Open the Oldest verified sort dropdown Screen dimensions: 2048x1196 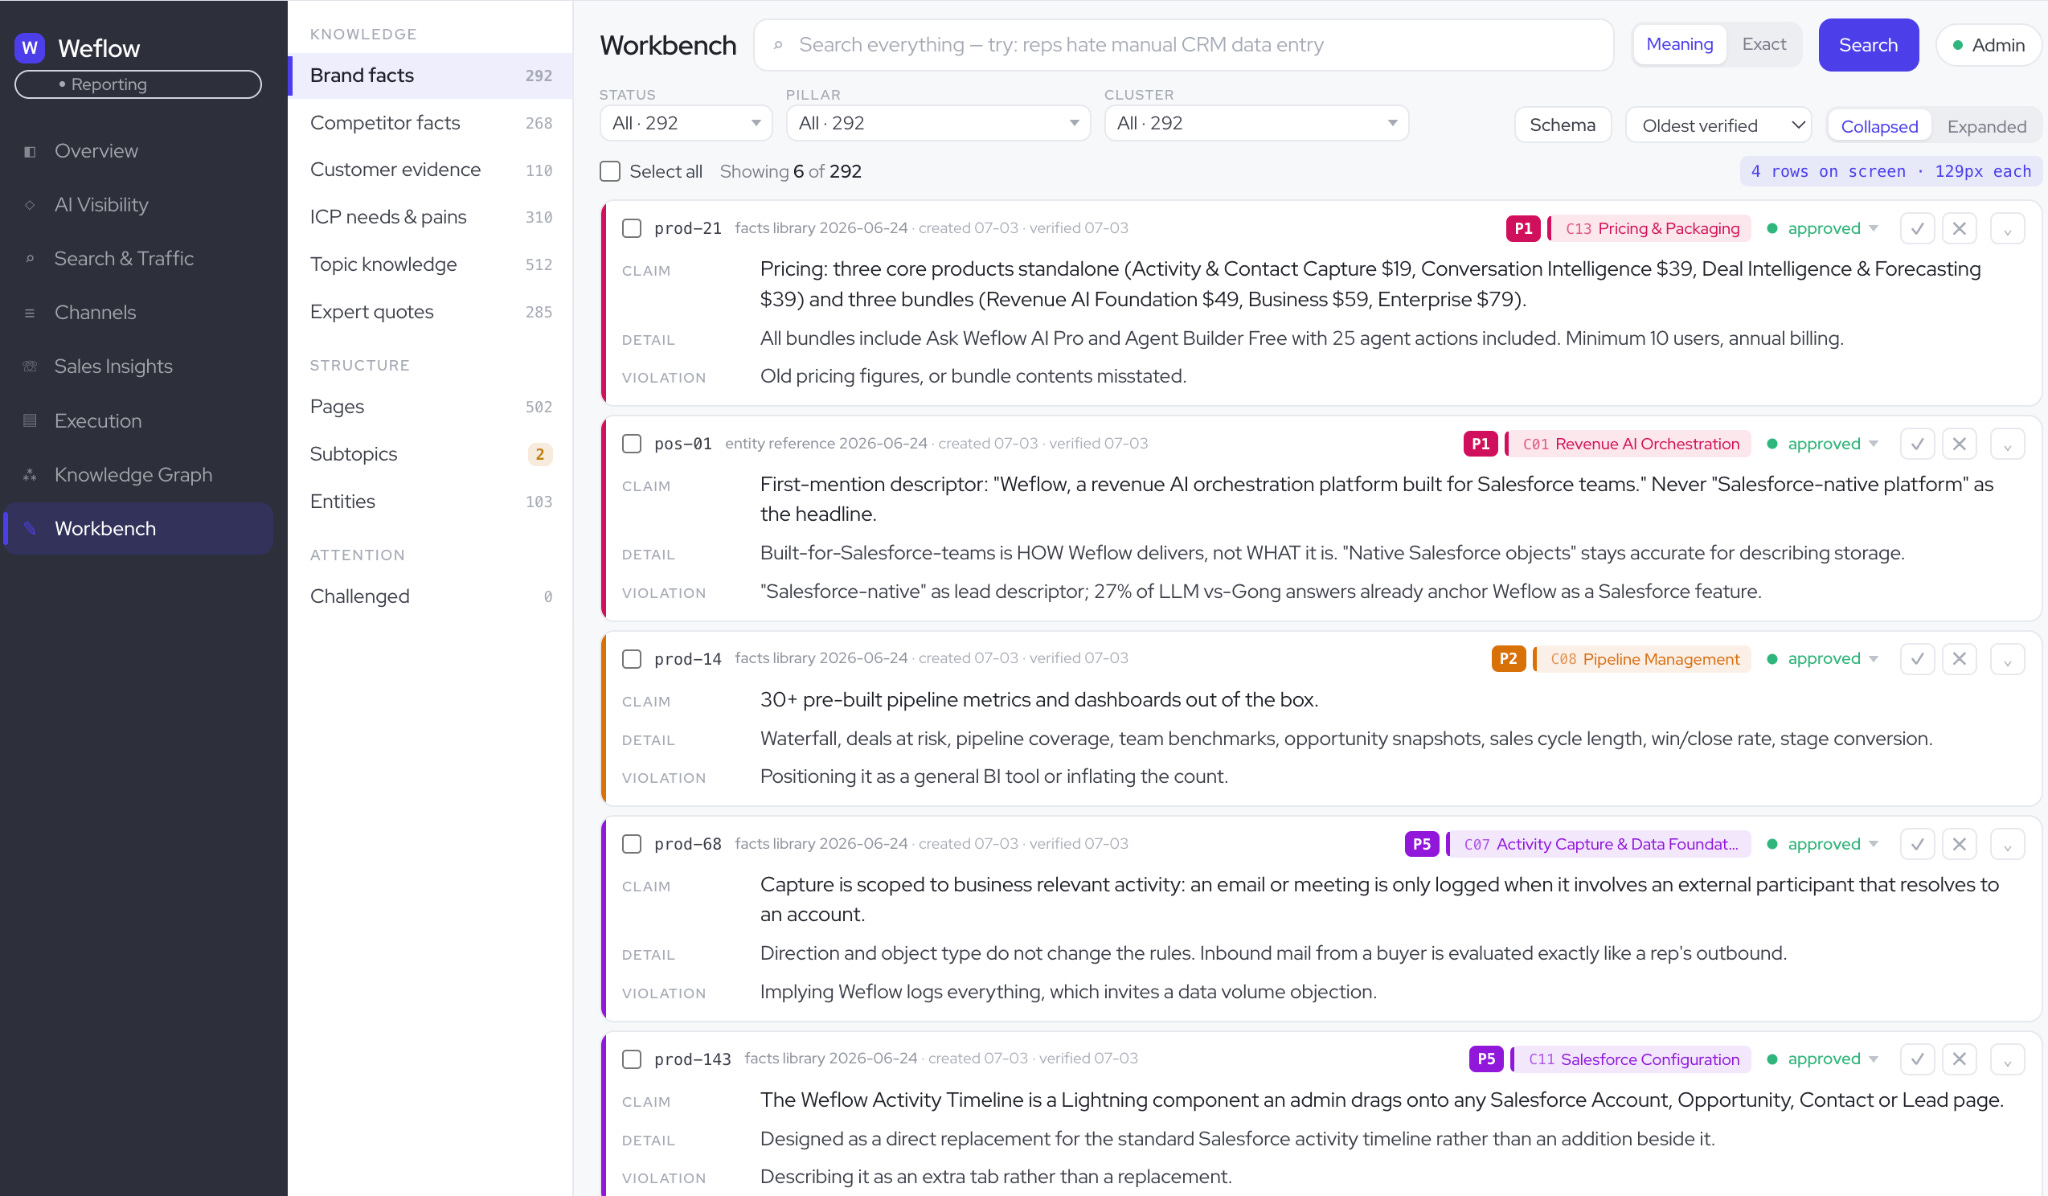1719,126
